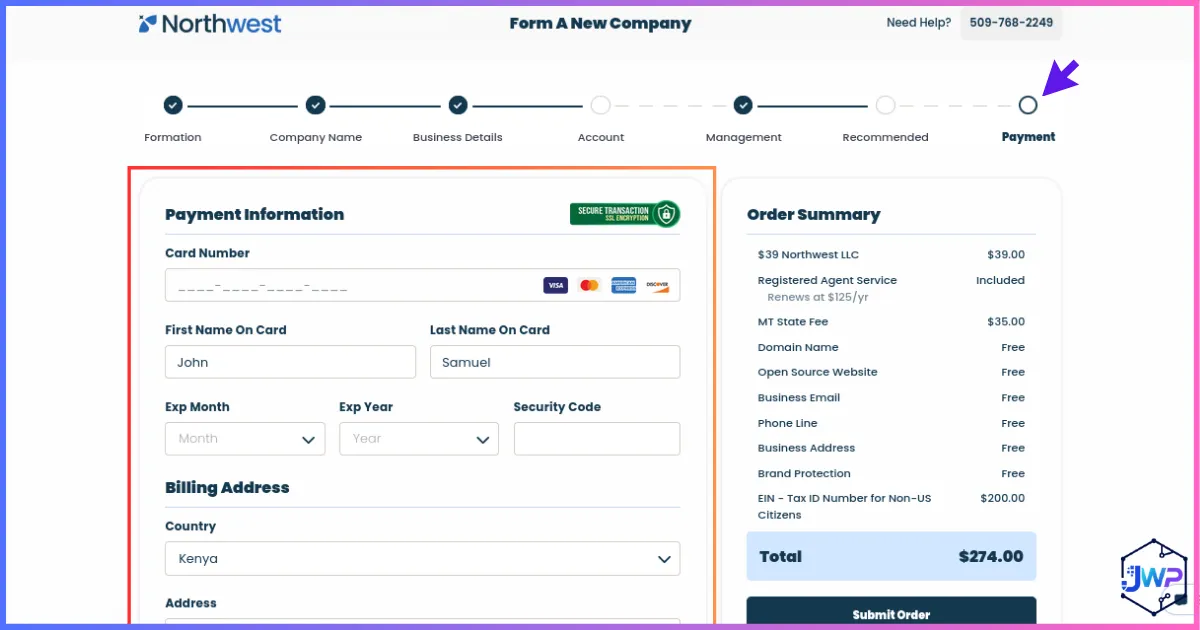Click the Payment step label
The height and width of the screenshot is (630, 1200).
click(x=1028, y=137)
